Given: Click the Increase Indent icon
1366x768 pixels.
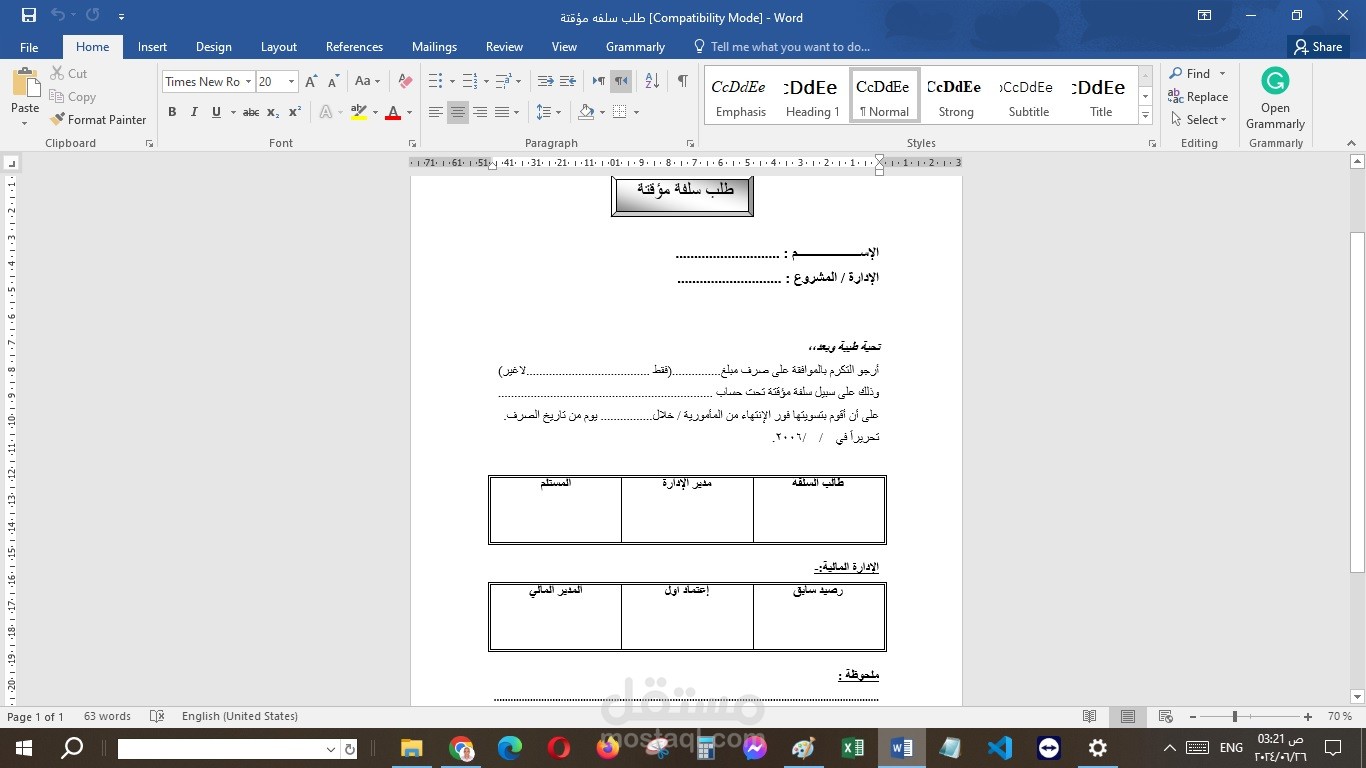Looking at the screenshot, I should (567, 82).
